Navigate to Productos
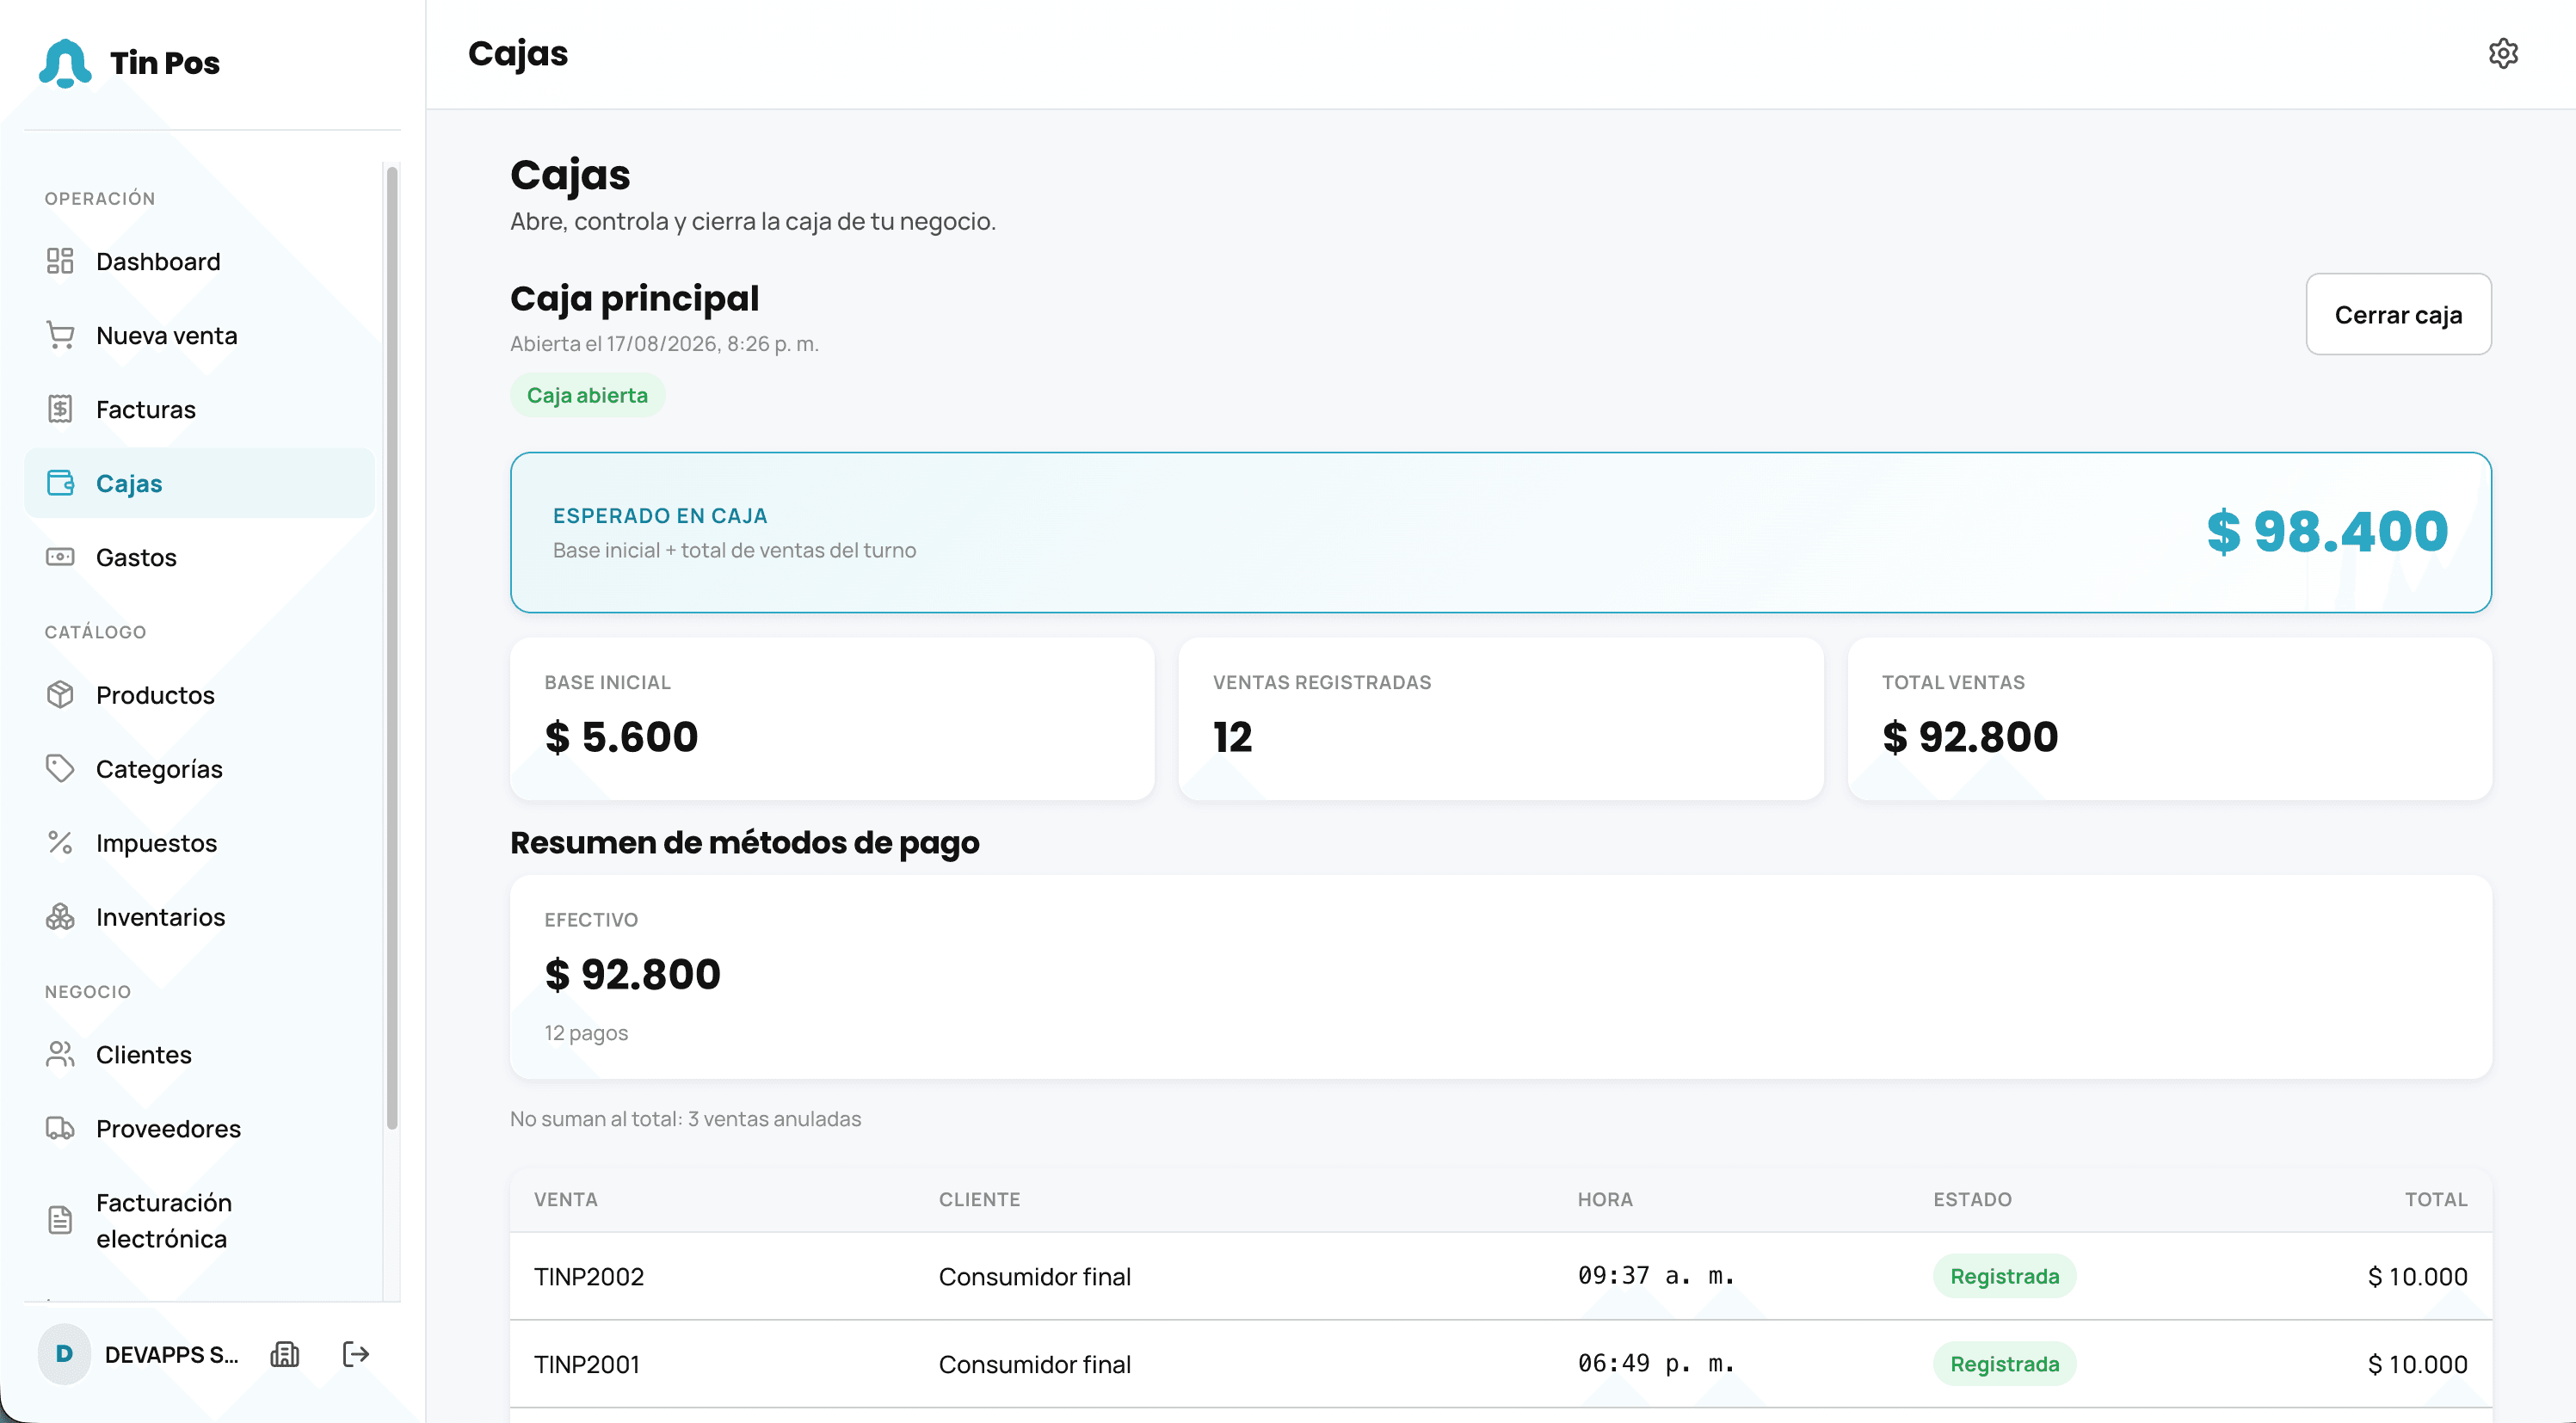The image size is (2576, 1423). click(200, 694)
